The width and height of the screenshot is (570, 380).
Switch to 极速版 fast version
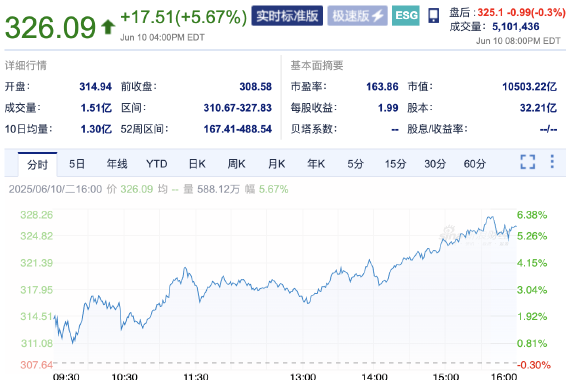click(357, 15)
